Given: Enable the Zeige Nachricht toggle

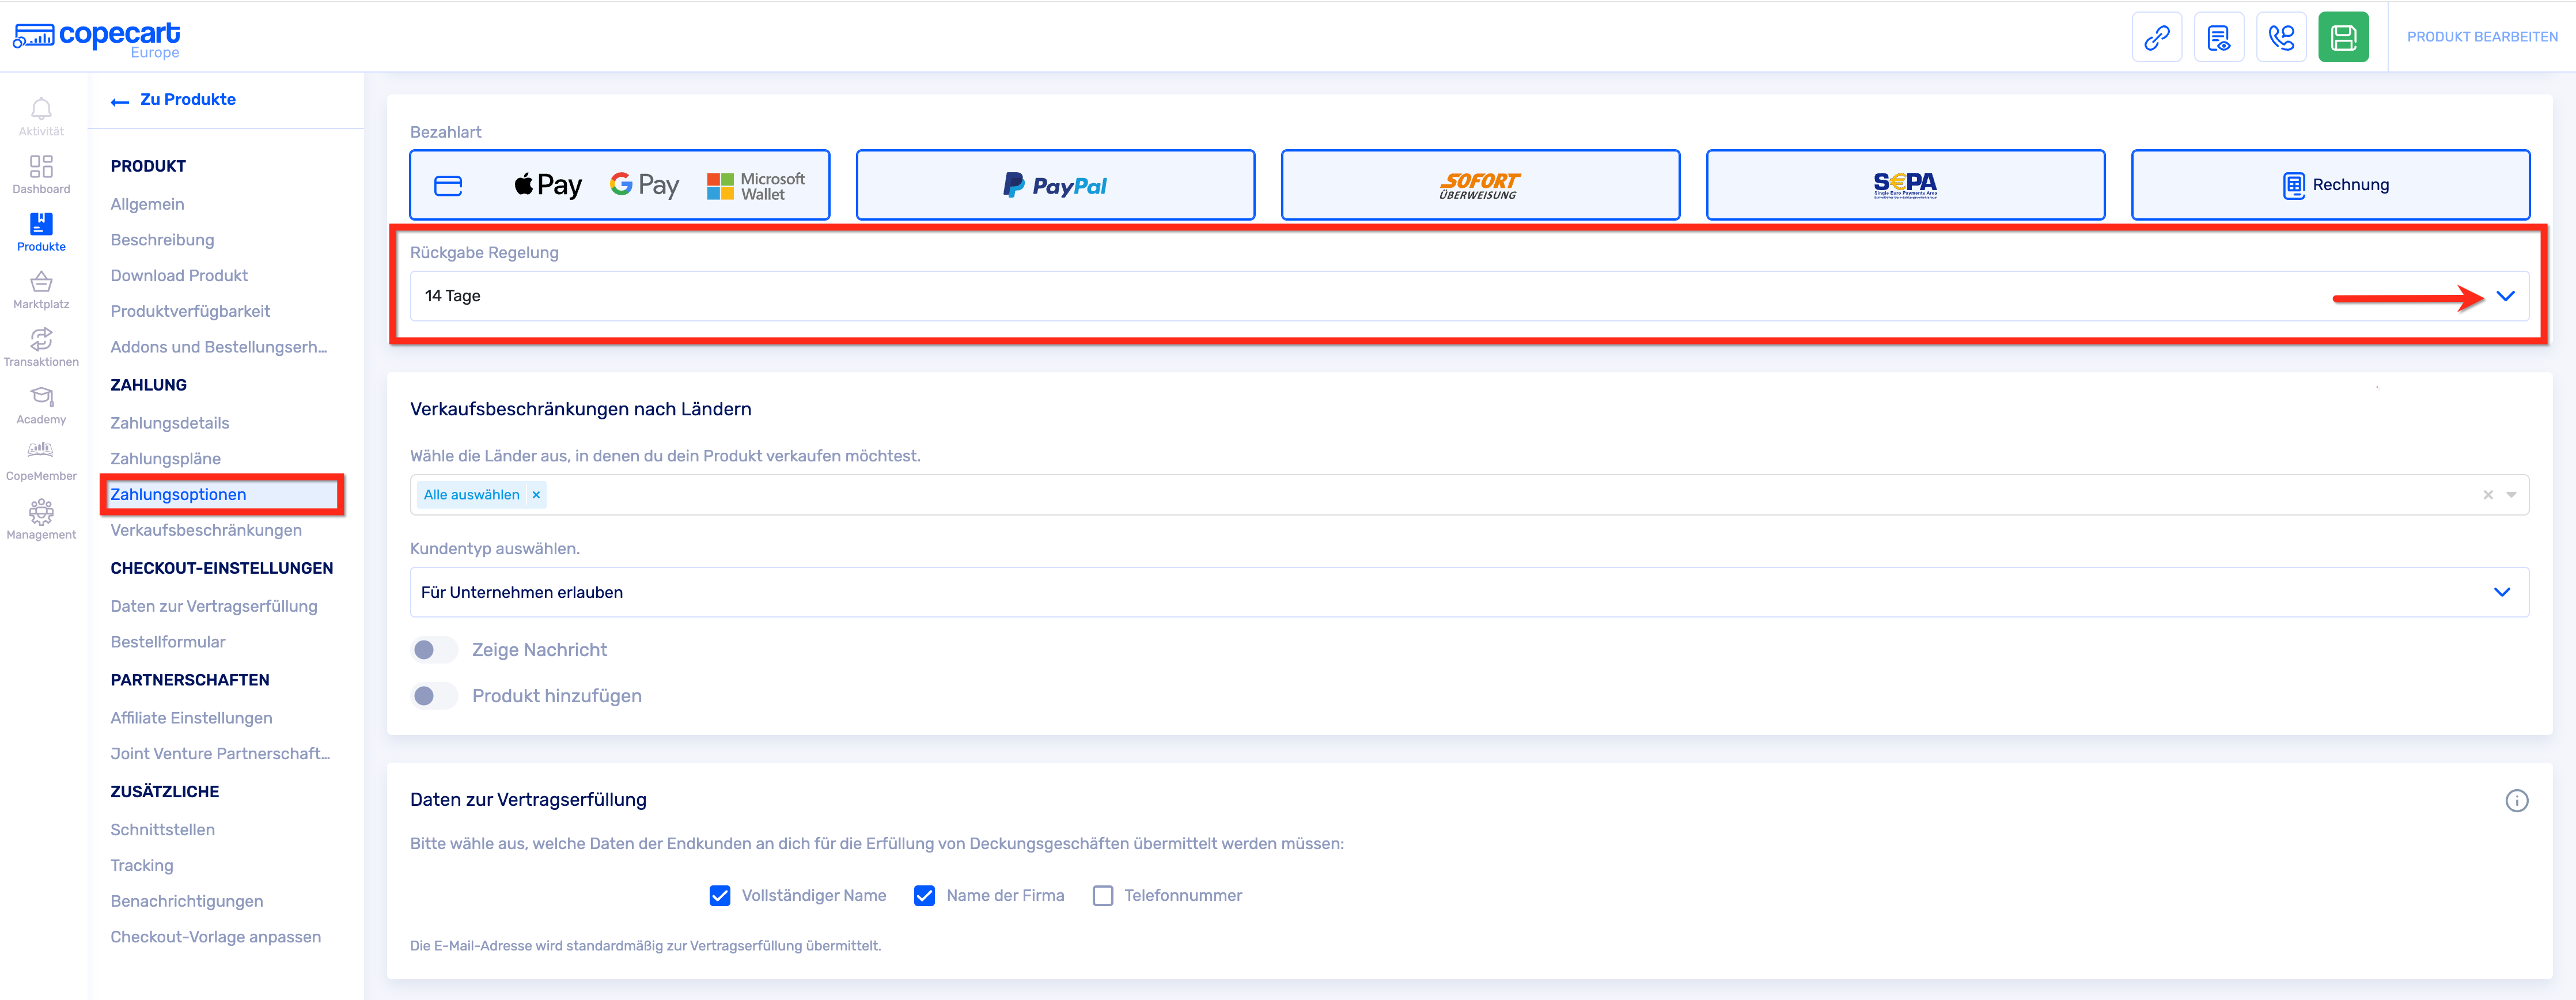Looking at the screenshot, I should (434, 650).
